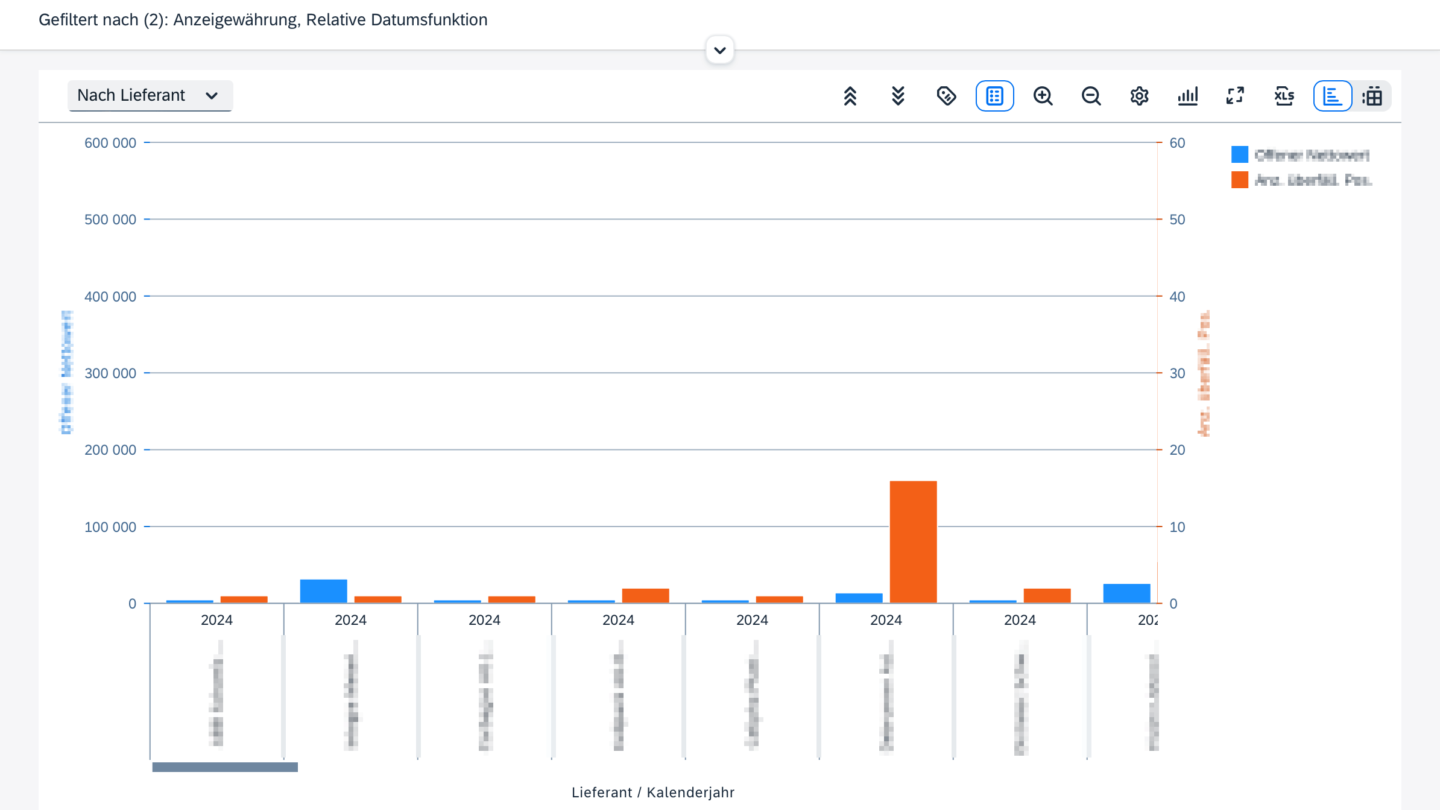Expand the collapsed filter header
Screen dimensions: 1440x810
click(x=720, y=50)
